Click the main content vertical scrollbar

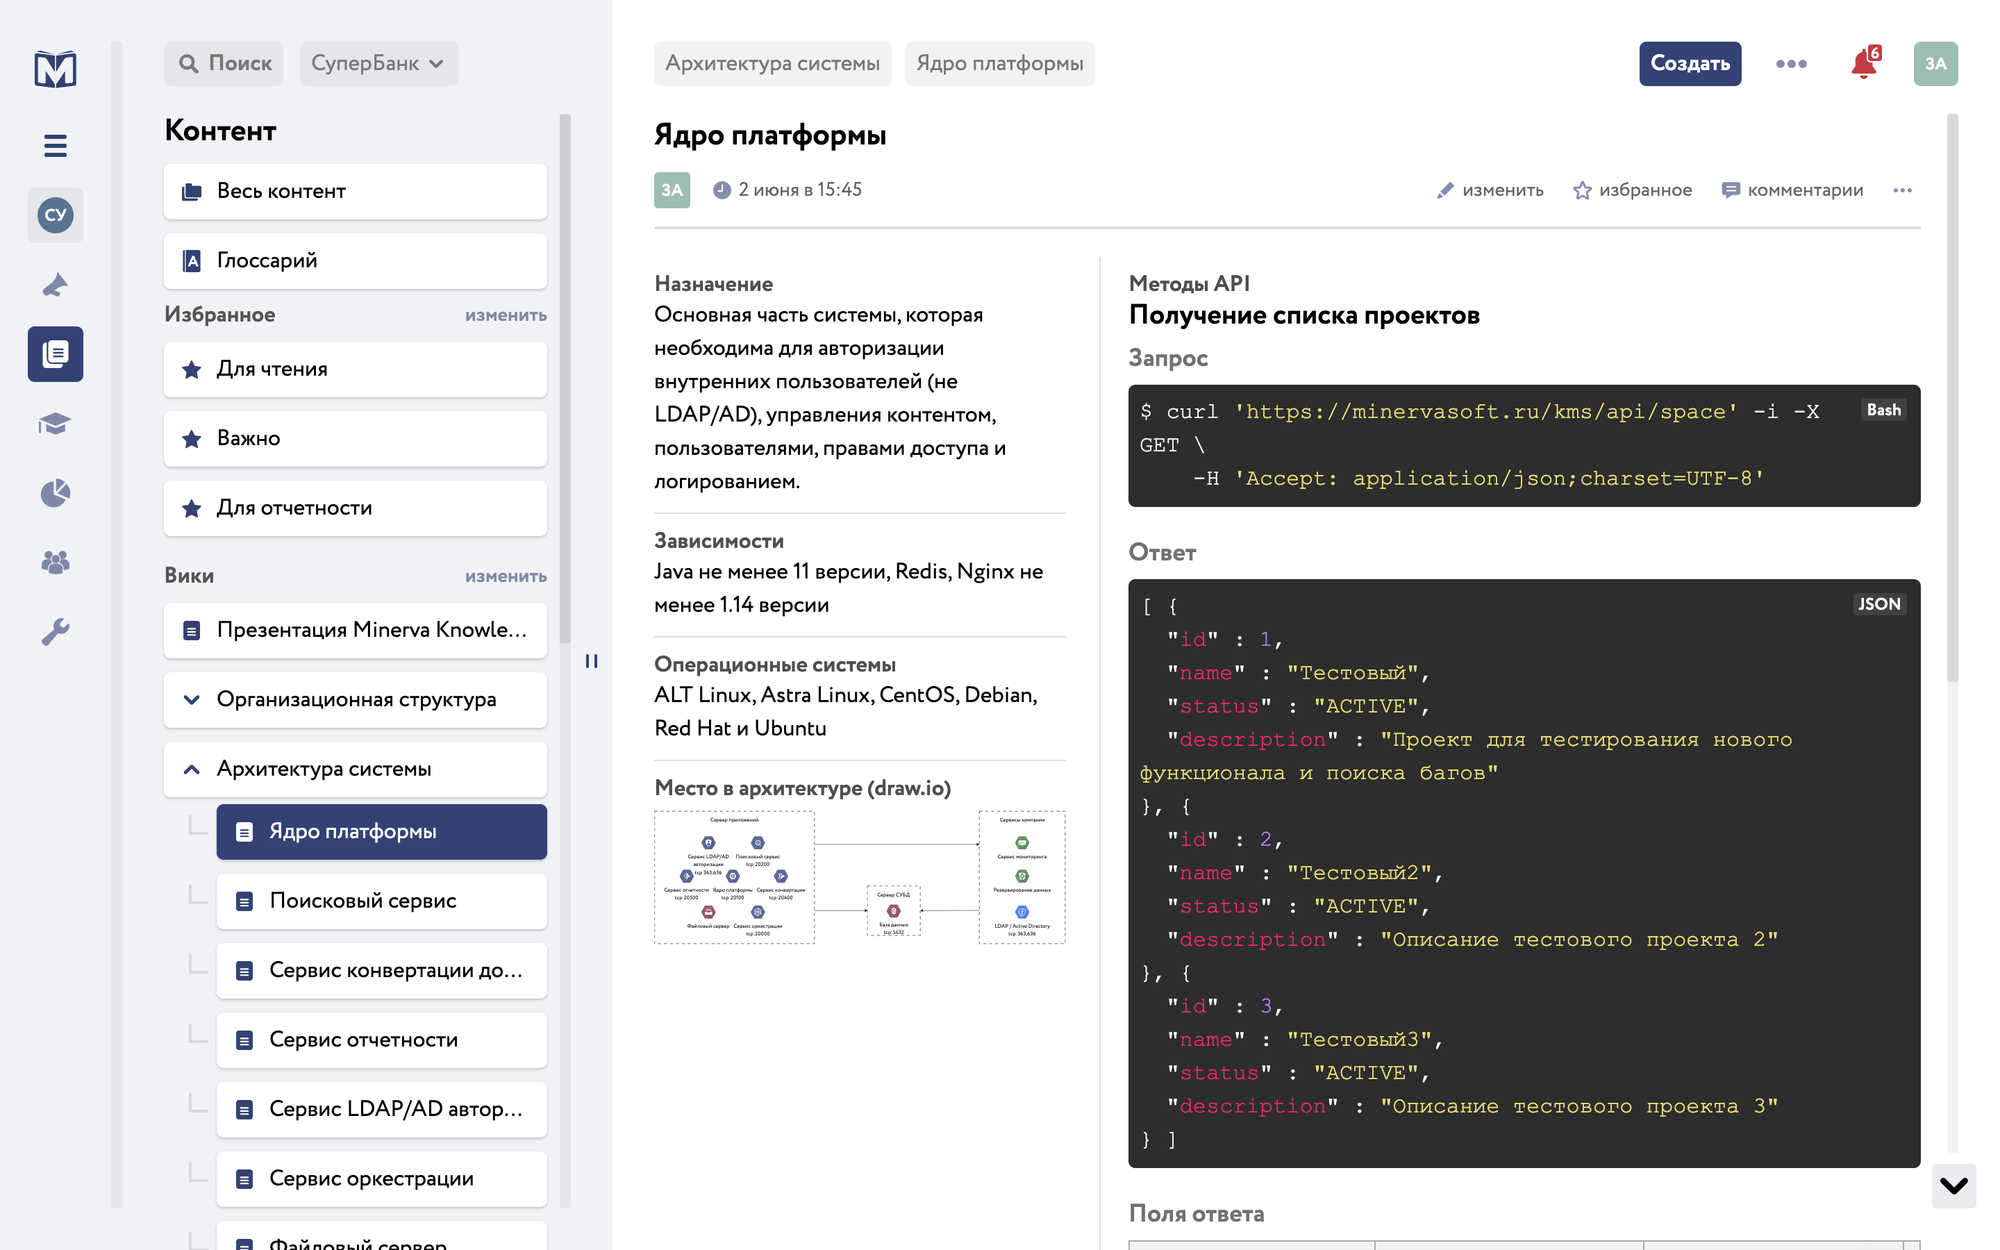click(x=1952, y=400)
